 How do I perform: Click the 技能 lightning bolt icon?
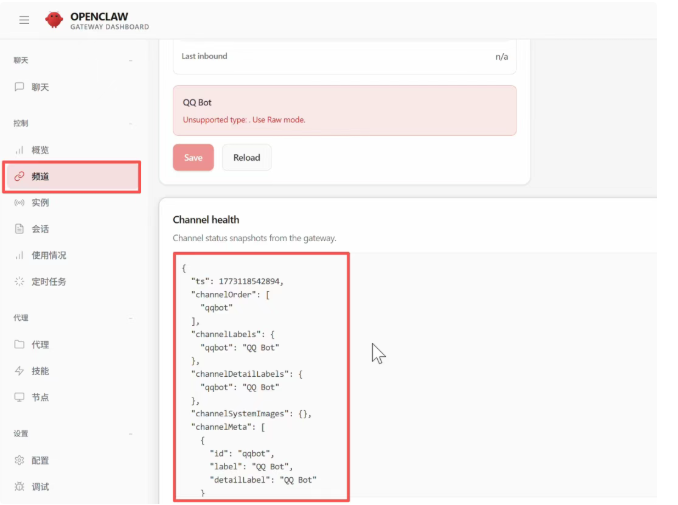[19, 371]
